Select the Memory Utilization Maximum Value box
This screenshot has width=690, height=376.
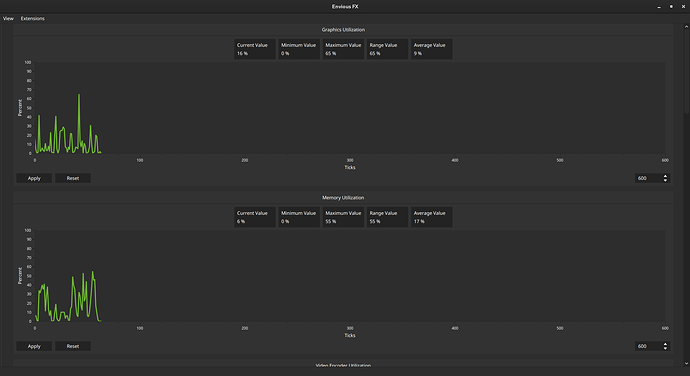tap(343, 217)
